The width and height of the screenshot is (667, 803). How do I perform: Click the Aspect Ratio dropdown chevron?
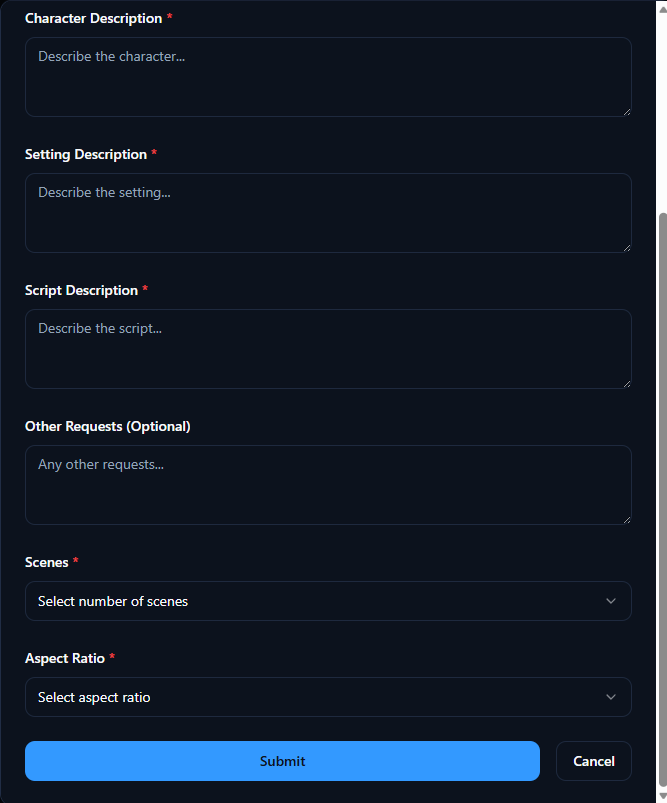pyautogui.click(x=611, y=697)
